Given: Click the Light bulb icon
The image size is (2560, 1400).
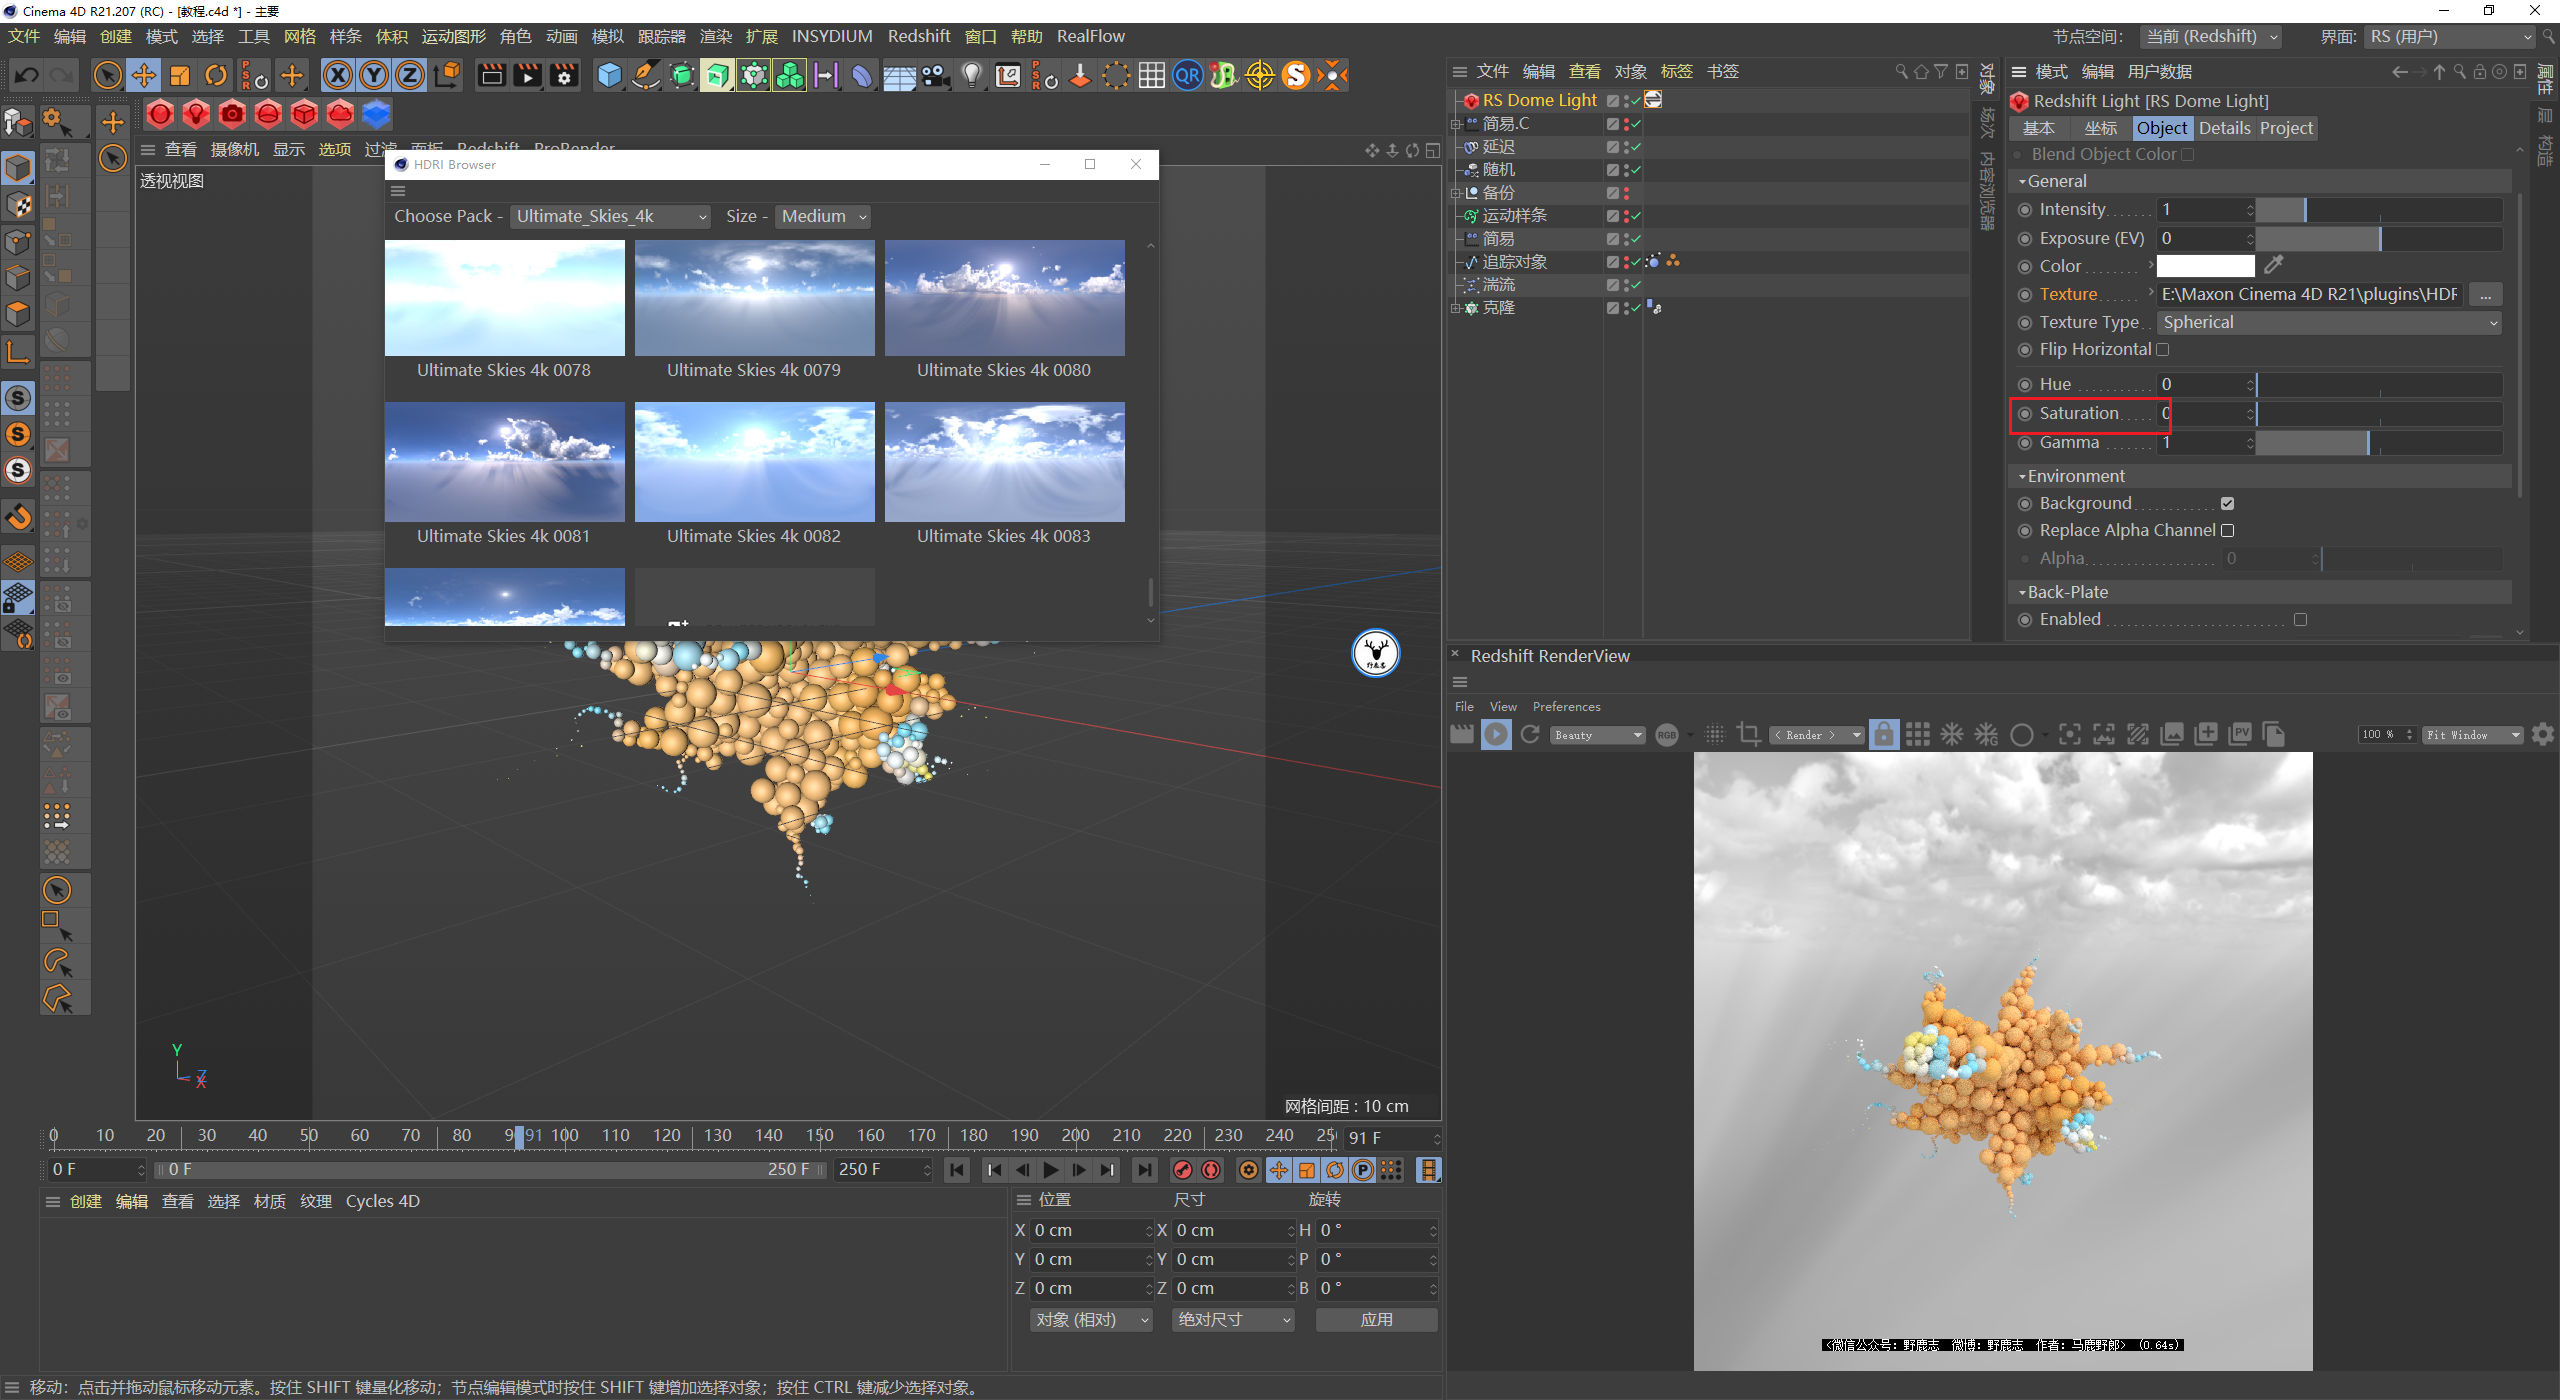Looking at the screenshot, I should [x=972, y=75].
